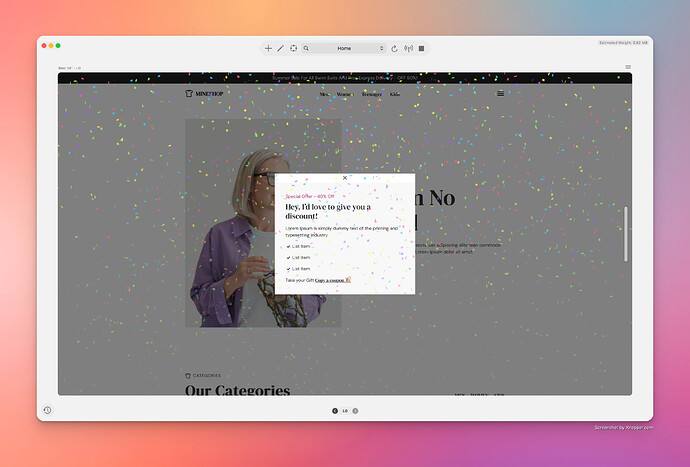Click the plus add icon in toolbar

pos(268,48)
